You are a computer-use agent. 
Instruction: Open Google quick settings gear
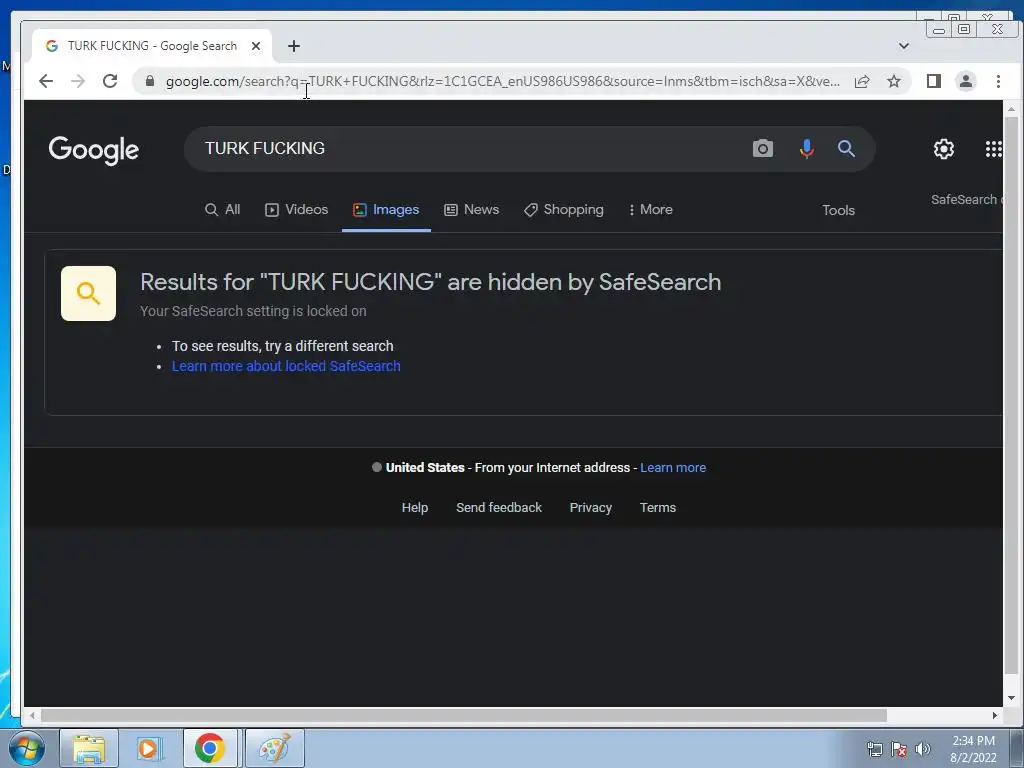(944, 149)
